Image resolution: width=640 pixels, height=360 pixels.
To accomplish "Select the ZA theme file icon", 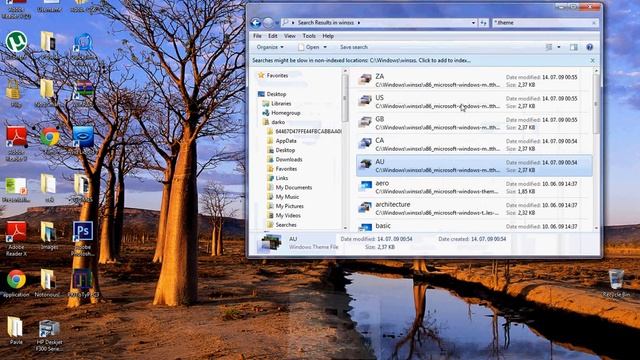I will tap(364, 79).
